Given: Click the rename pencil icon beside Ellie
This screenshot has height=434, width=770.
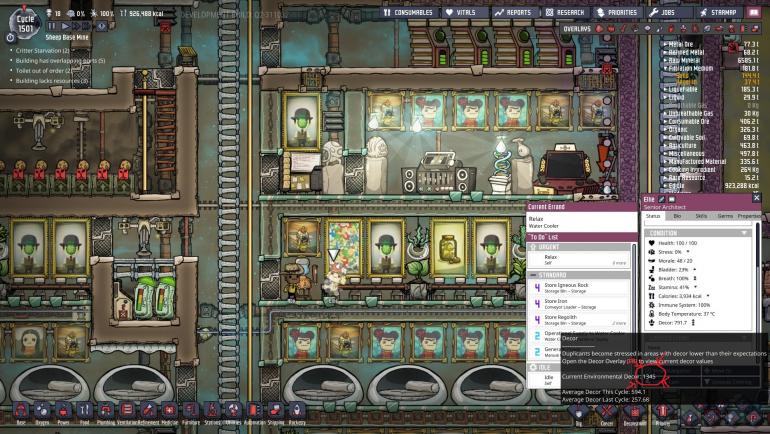Looking at the screenshot, I should (x=661, y=198).
